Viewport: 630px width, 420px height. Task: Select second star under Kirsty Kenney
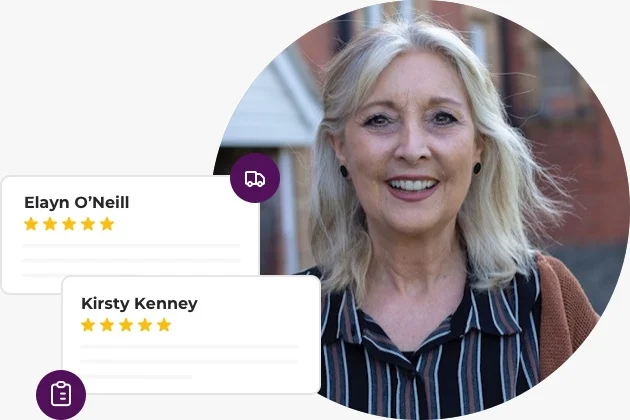(107, 325)
